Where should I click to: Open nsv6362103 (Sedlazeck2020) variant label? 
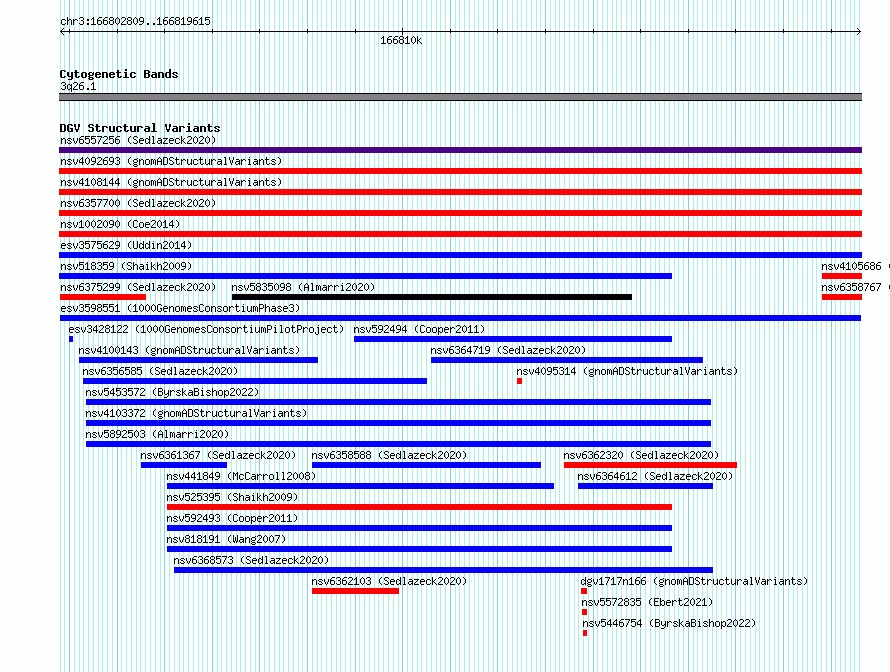389,581
